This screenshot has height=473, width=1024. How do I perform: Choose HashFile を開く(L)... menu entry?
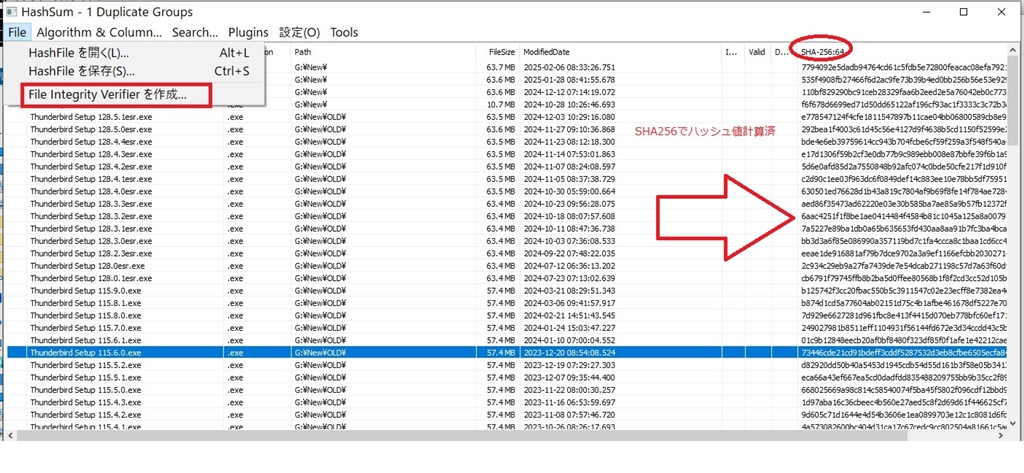[138, 54]
